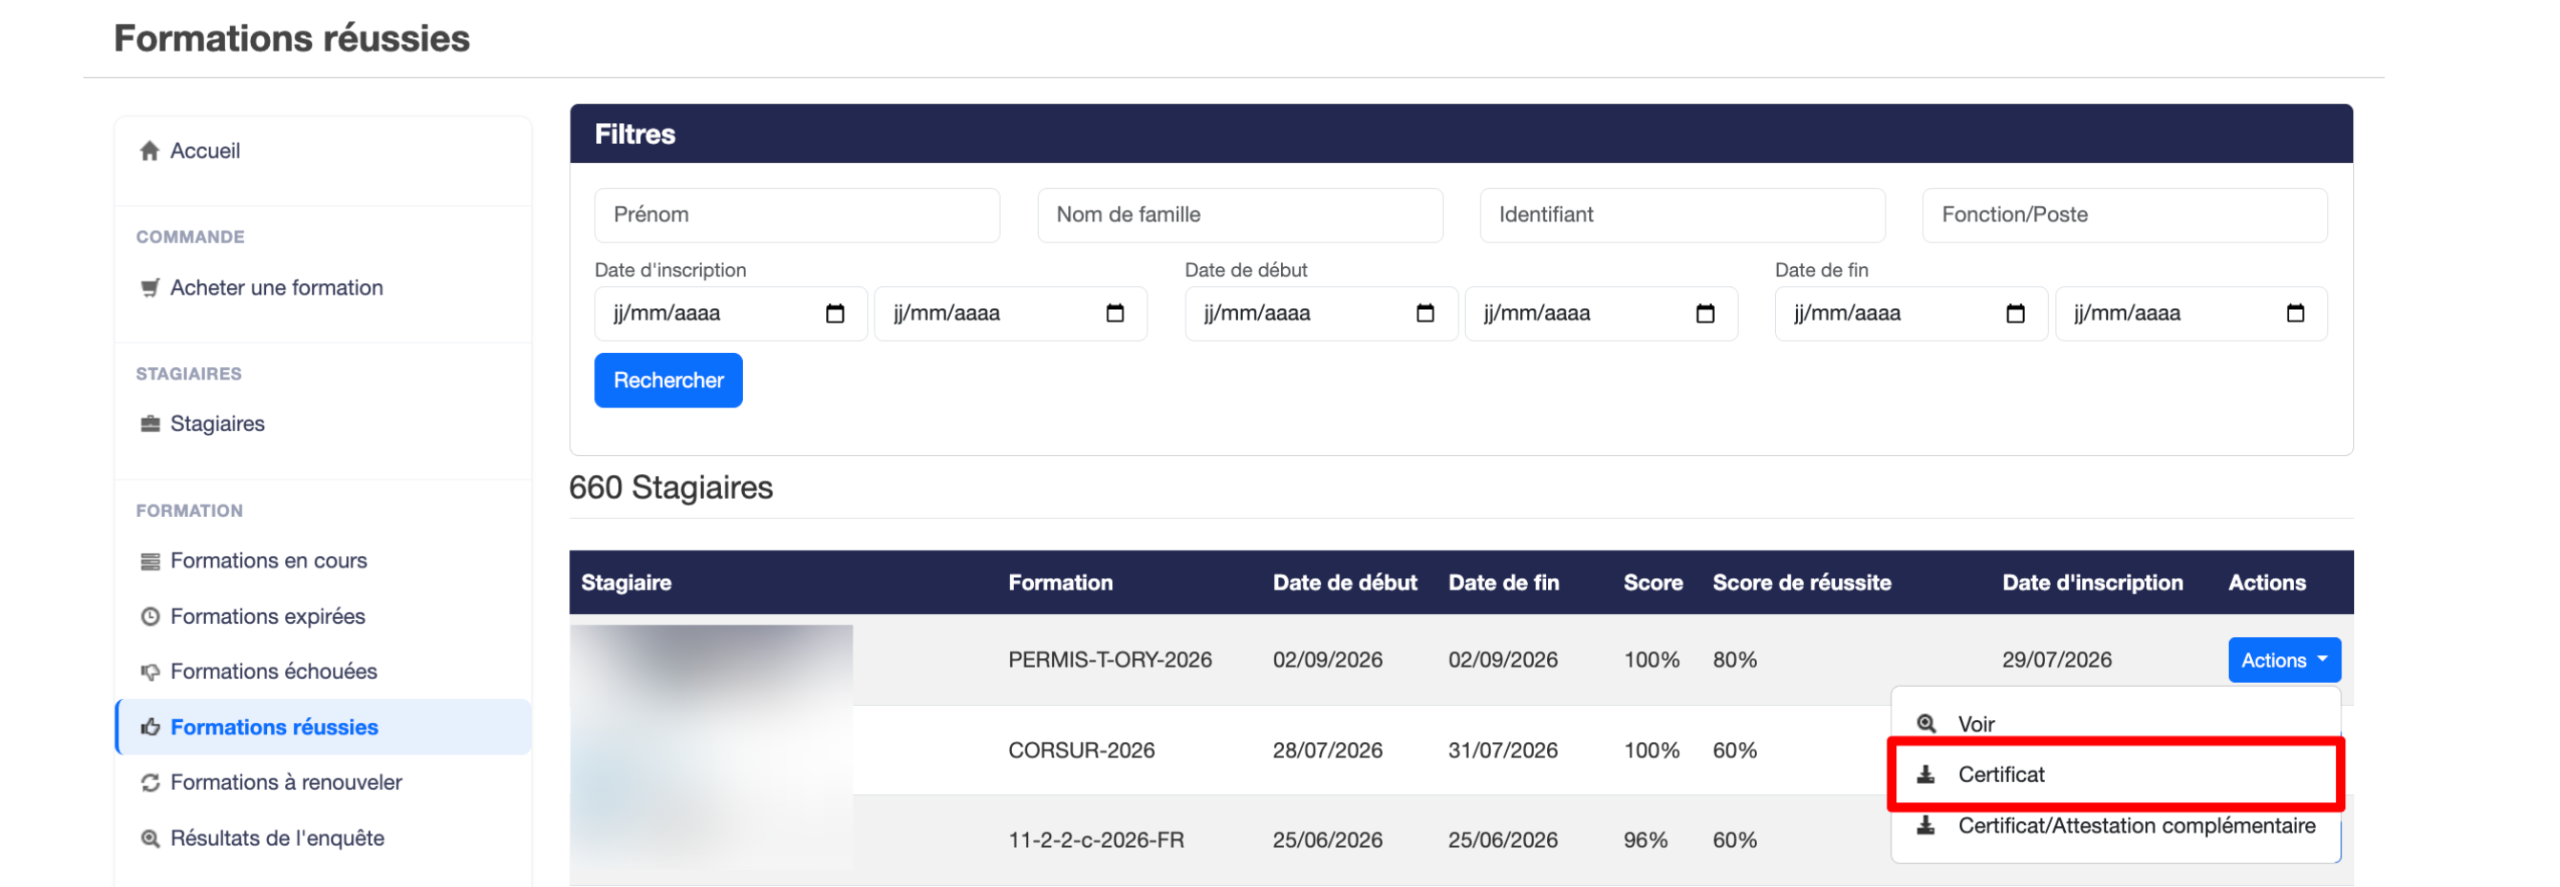Open the first Date de début calendar picker
2560x887 pixels.
1425,314
